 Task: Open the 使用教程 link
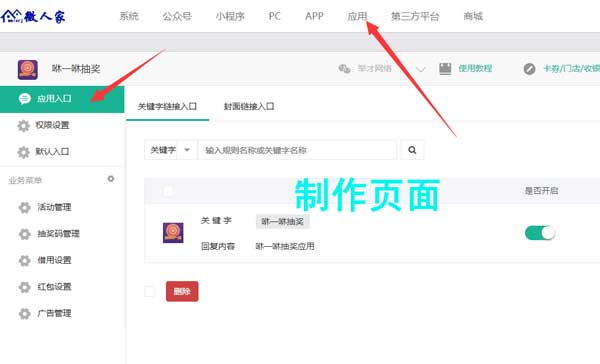point(475,69)
